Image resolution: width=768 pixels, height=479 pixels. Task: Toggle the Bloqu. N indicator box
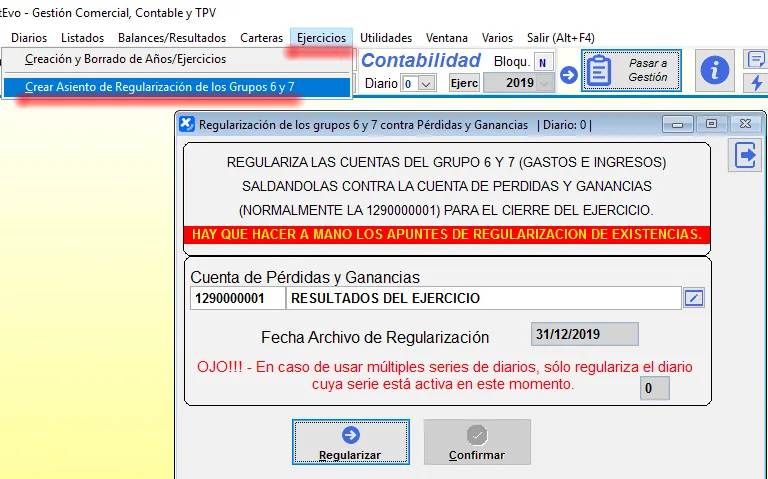(543, 62)
